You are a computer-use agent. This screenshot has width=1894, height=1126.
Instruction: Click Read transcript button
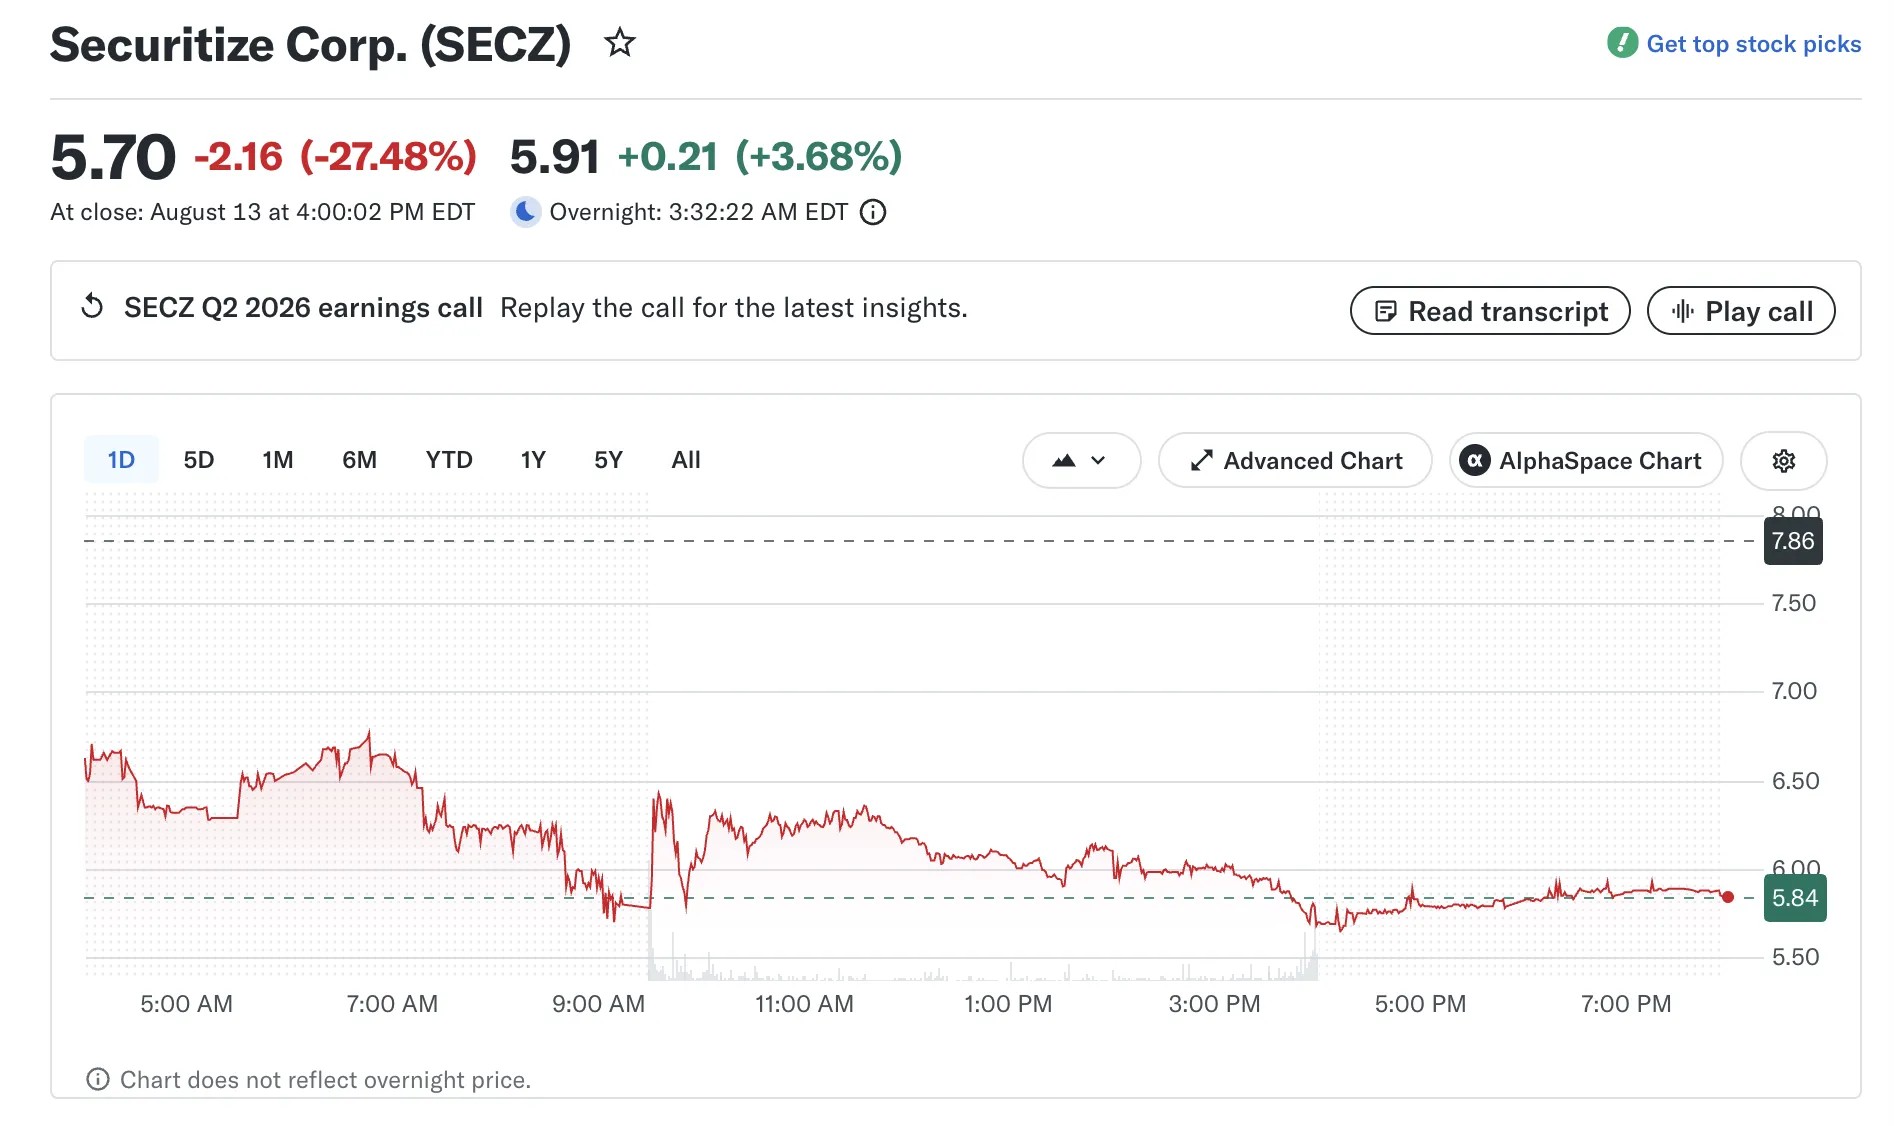pos(1490,311)
